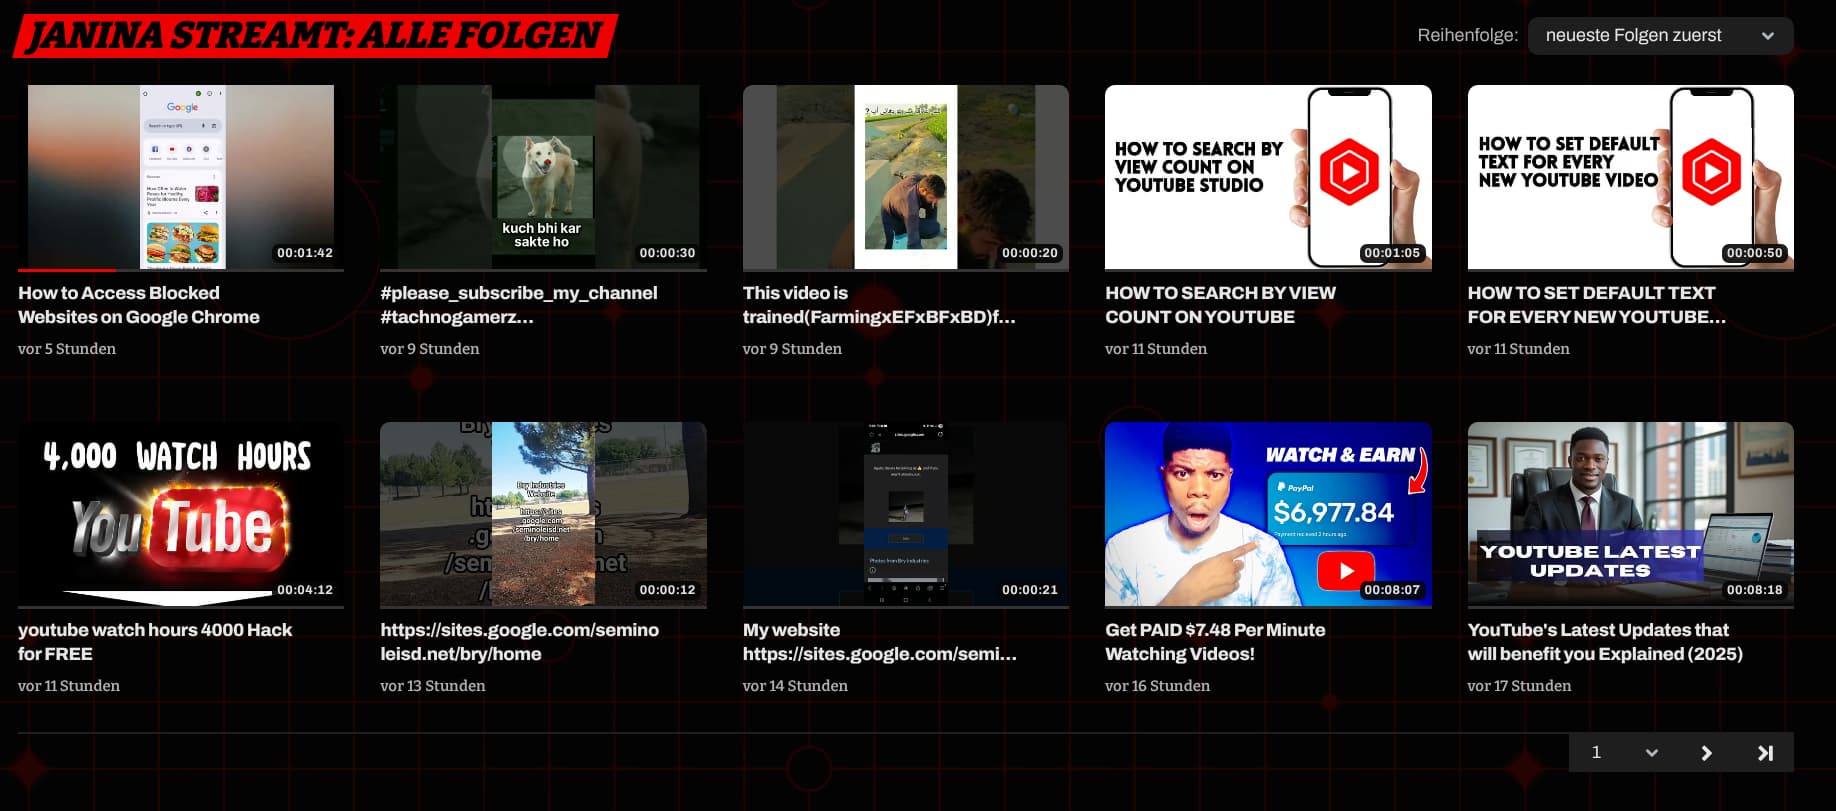Open 'How to set default text' thumbnail

tap(1630, 177)
